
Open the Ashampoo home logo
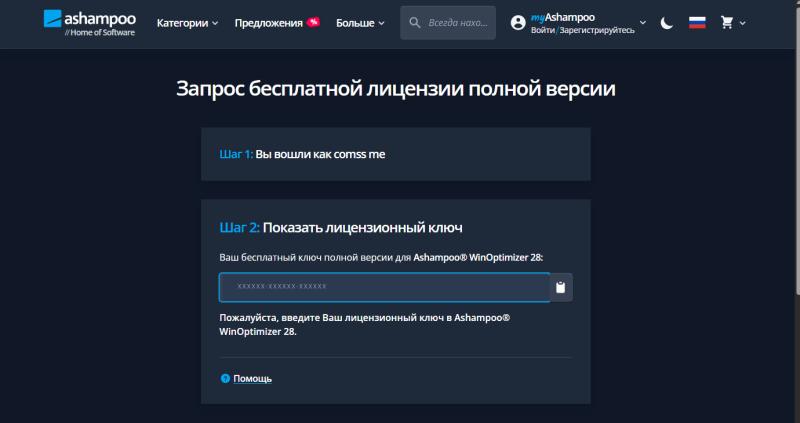pos(90,23)
